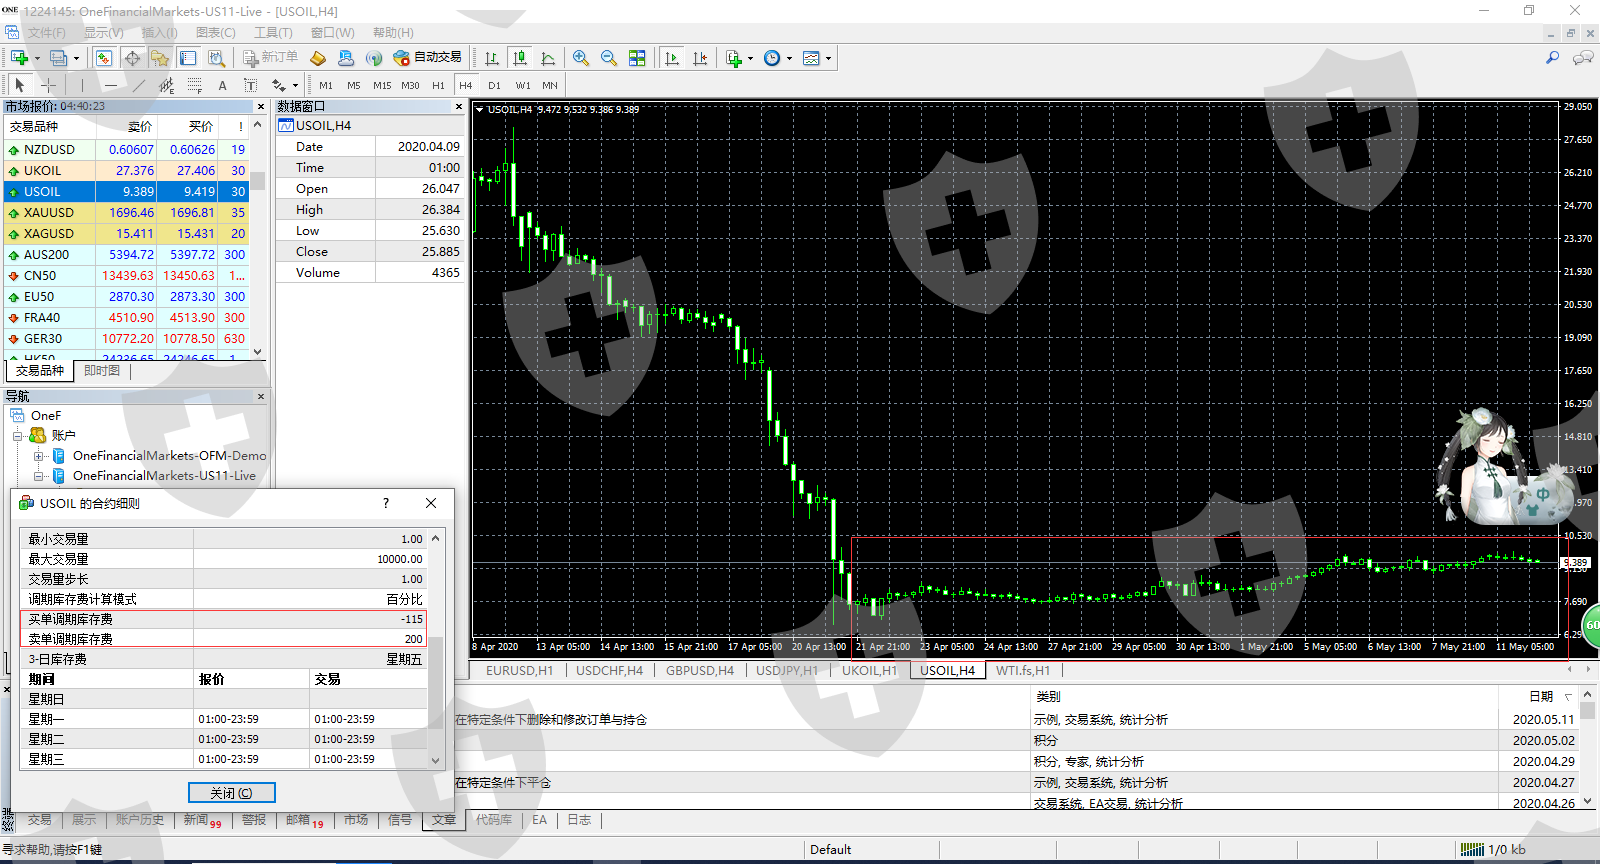Click the tile windows layout icon

coord(637,58)
